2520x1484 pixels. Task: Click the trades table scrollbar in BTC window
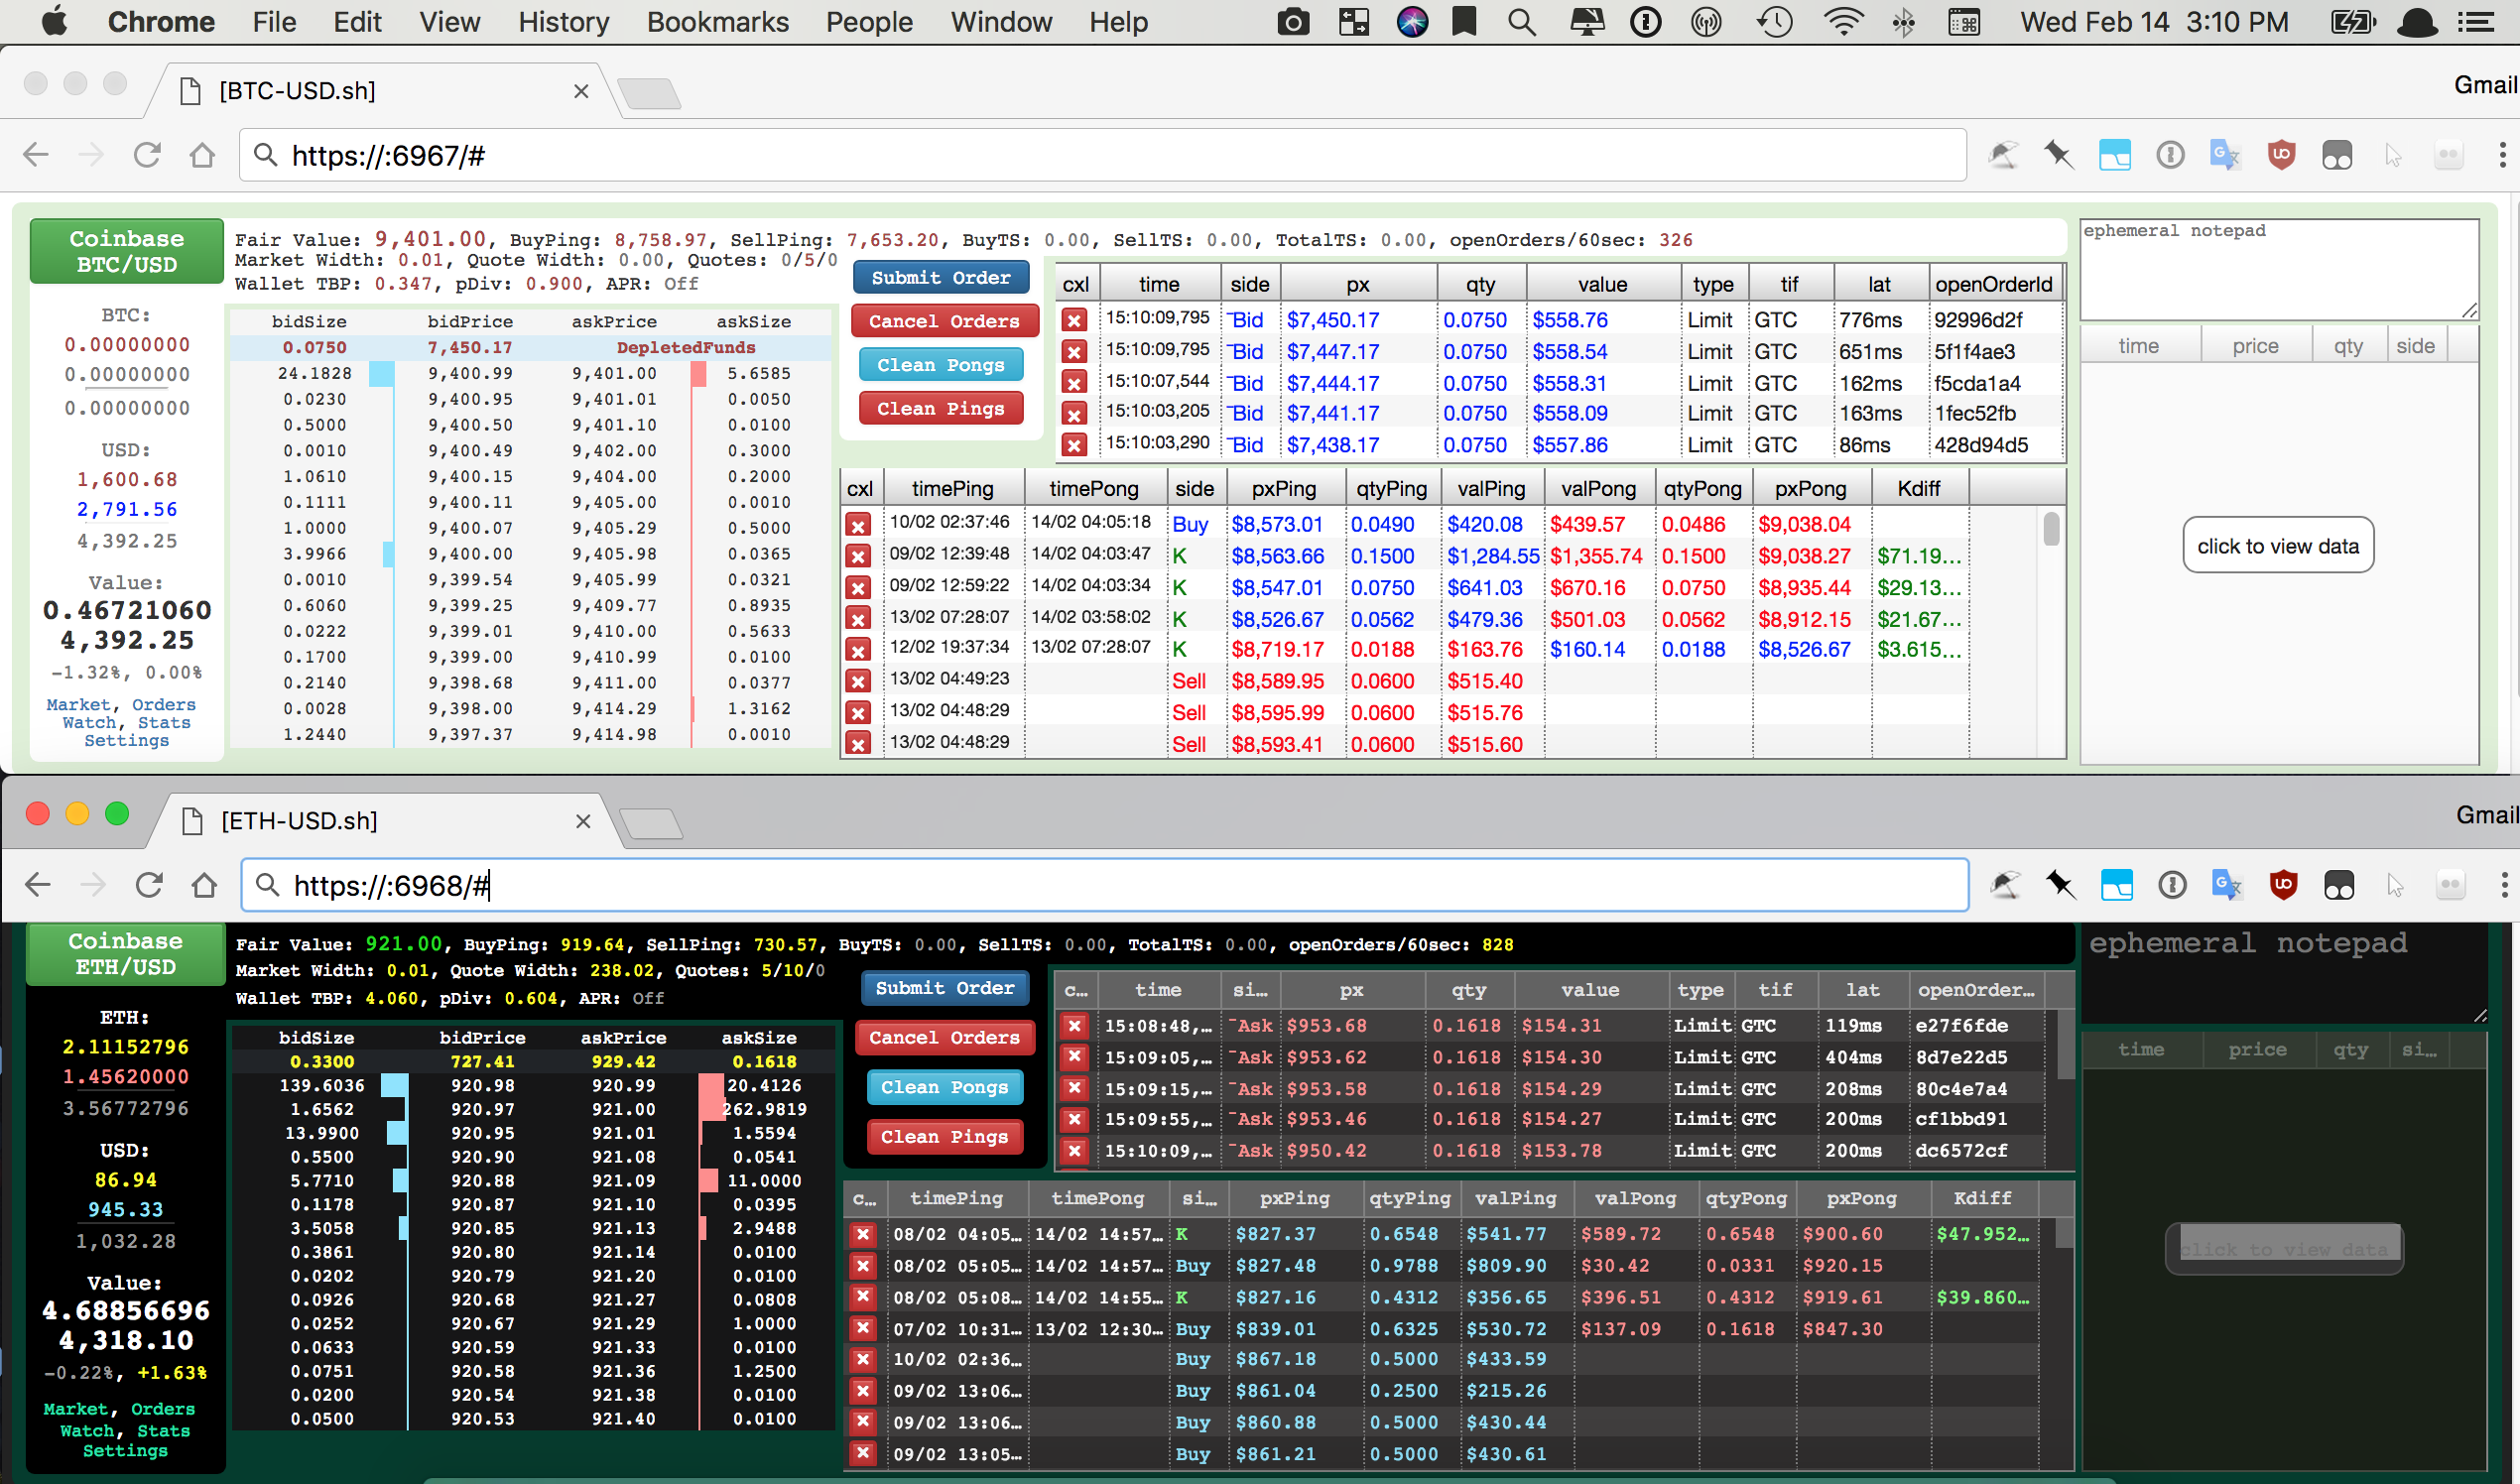click(x=2051, y=529)
